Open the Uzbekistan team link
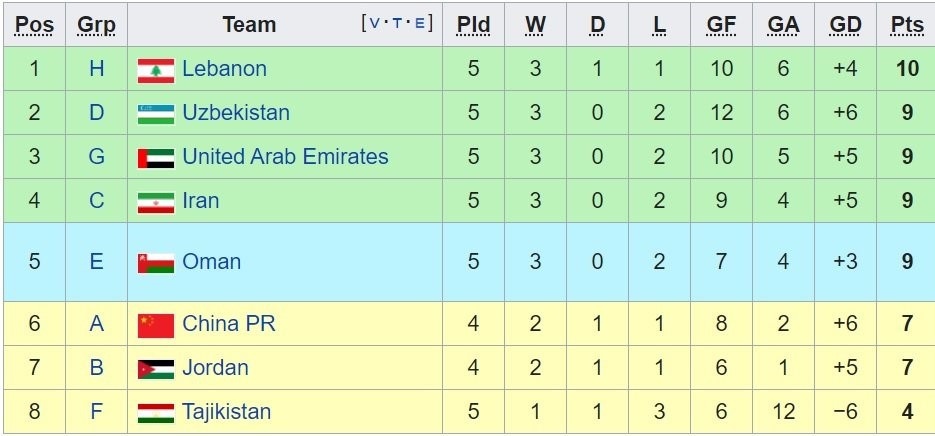The width and height of the screenshot is (935, 436). pos(235,113)
